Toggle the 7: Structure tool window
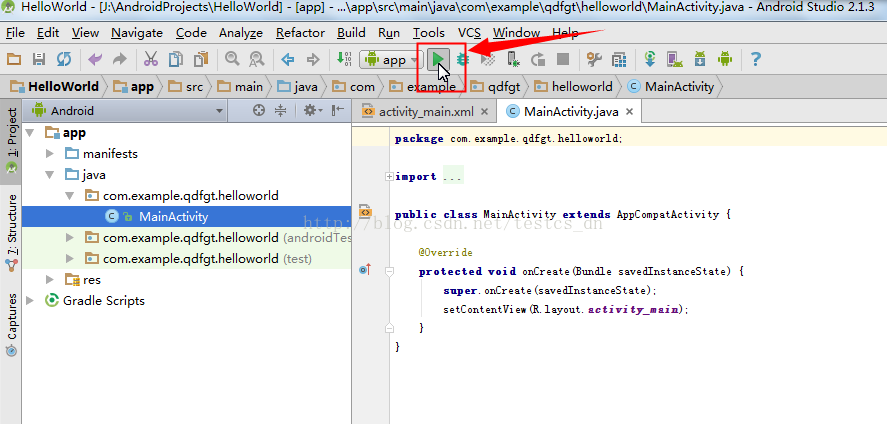 (x=11, y=231)
